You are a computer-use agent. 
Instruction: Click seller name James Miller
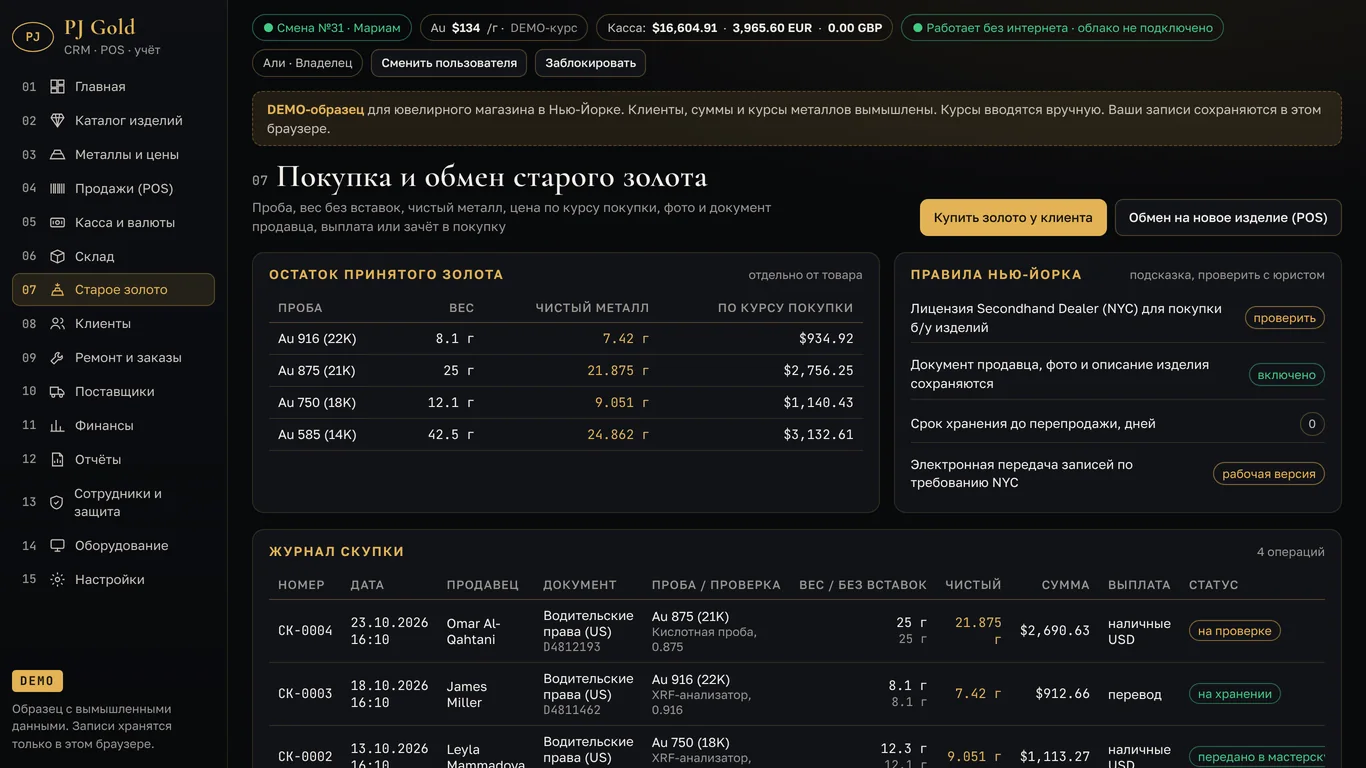(x=467, y=694)
